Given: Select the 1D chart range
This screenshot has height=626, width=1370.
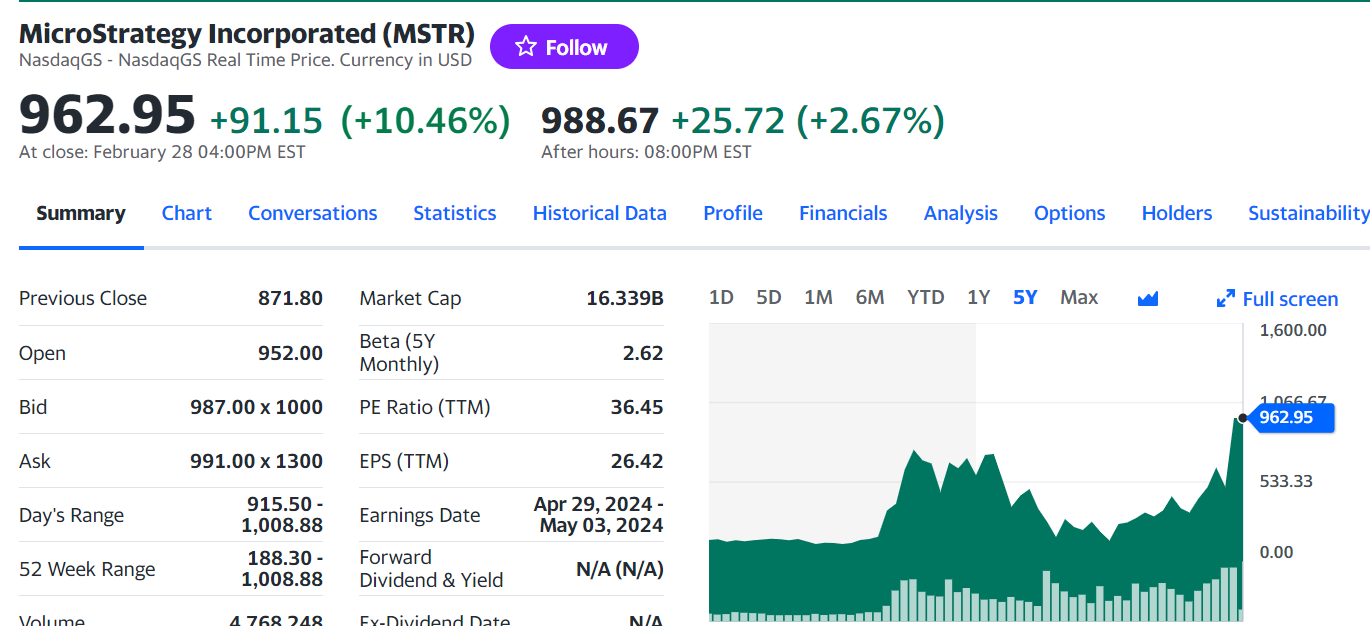Looking at the screenshot, I should [x=721, y=297].
